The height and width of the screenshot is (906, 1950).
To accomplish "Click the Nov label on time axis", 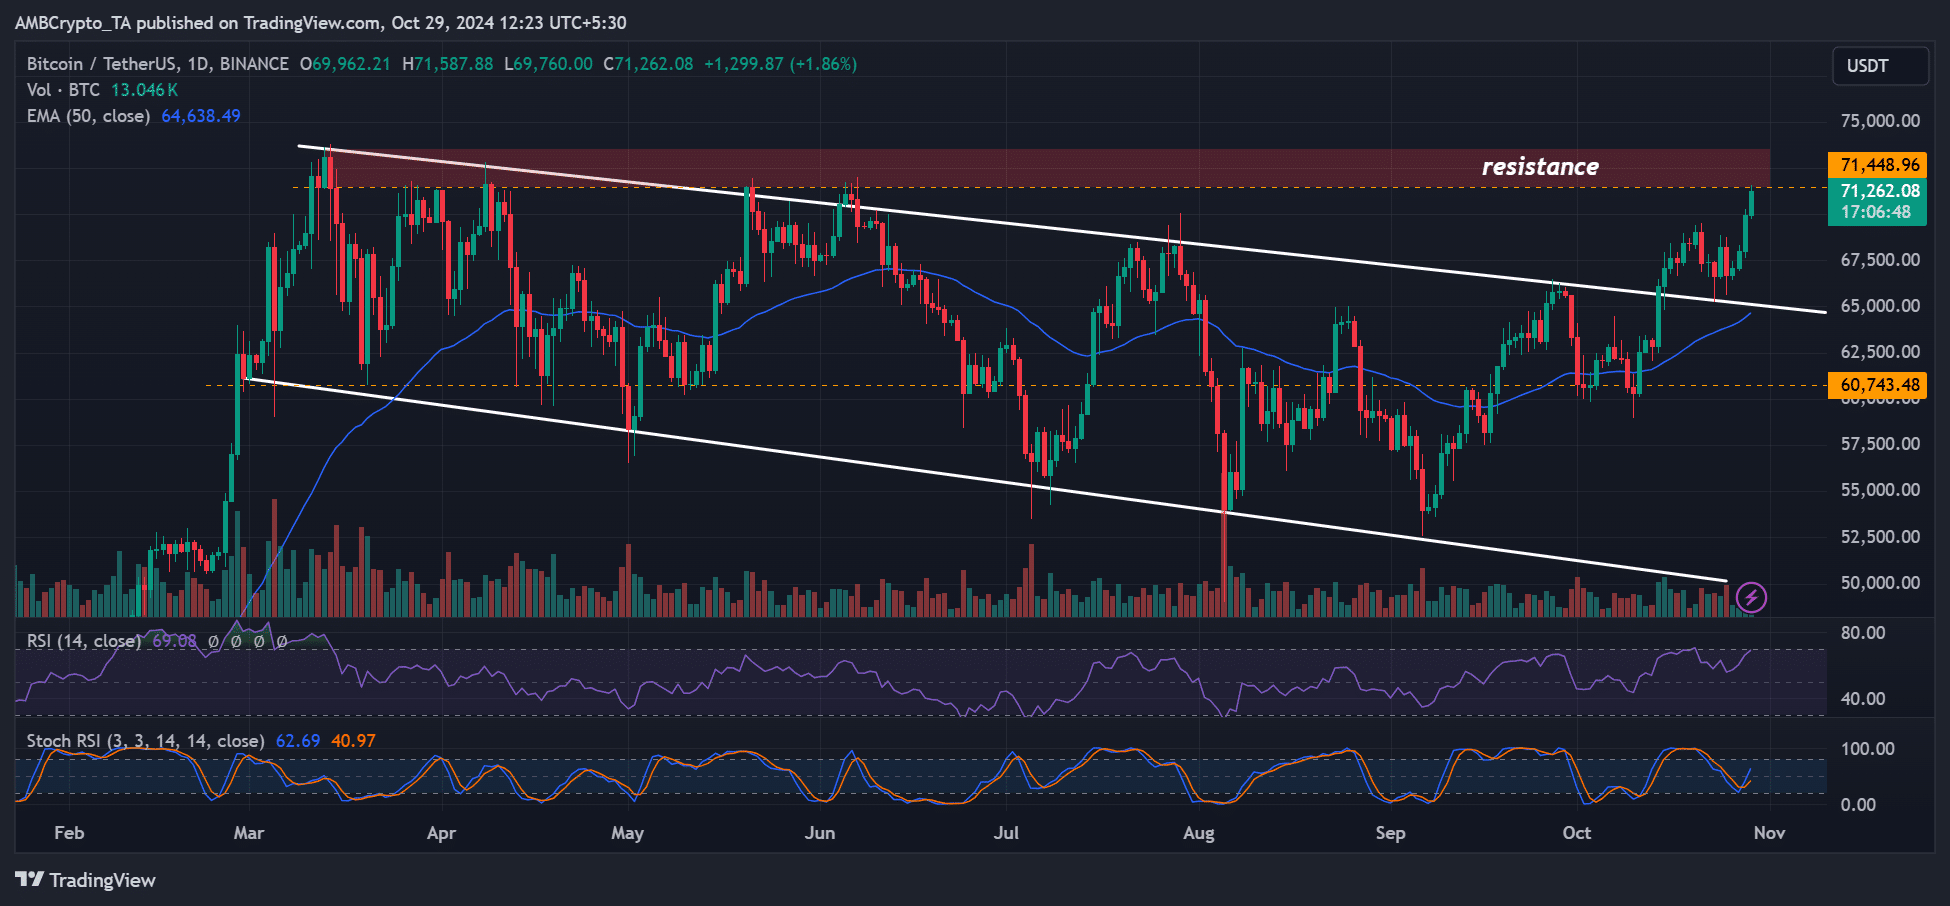I will 1770,833.
